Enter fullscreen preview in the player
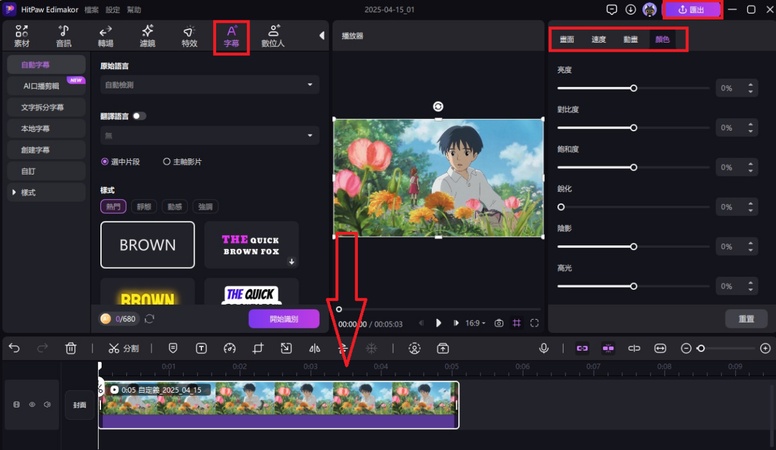The image size is (776, 450). [x=535, y=323]
